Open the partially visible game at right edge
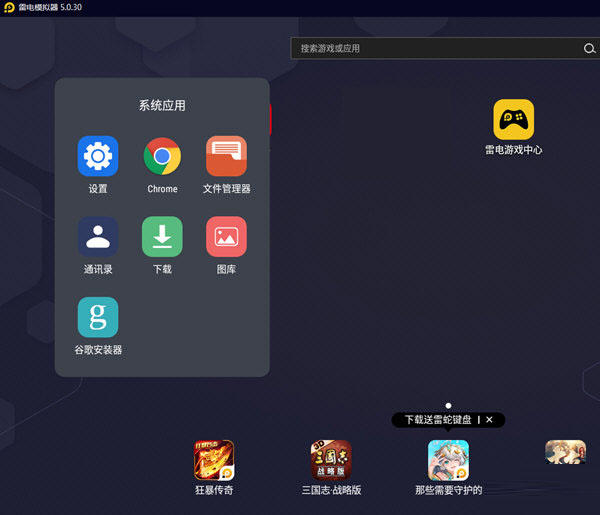The height and width of the screenshot is (515, 600). (565, 452)
